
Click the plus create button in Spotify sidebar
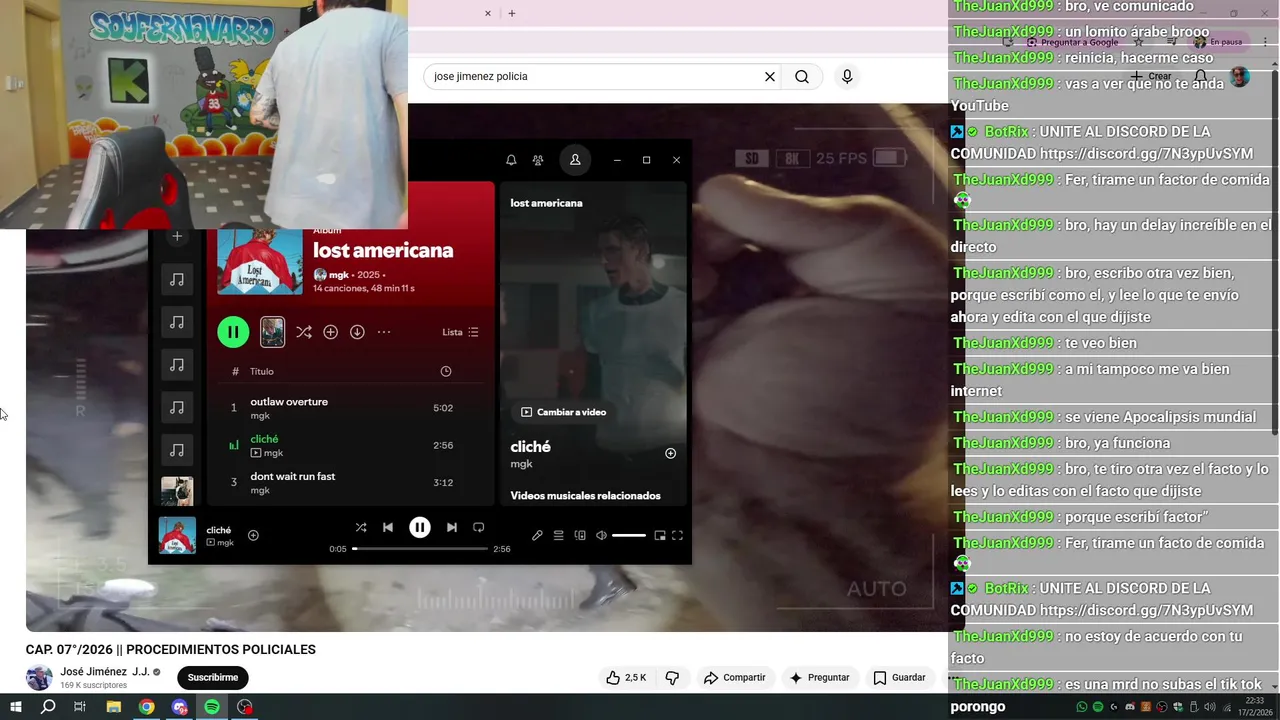[x=177, y=236]
